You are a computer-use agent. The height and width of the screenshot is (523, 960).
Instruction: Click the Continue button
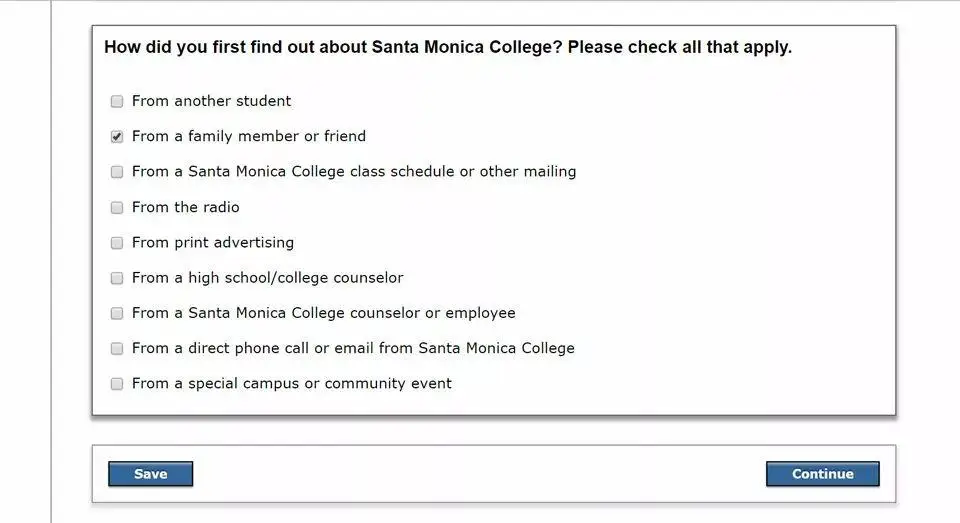[822, 474]
